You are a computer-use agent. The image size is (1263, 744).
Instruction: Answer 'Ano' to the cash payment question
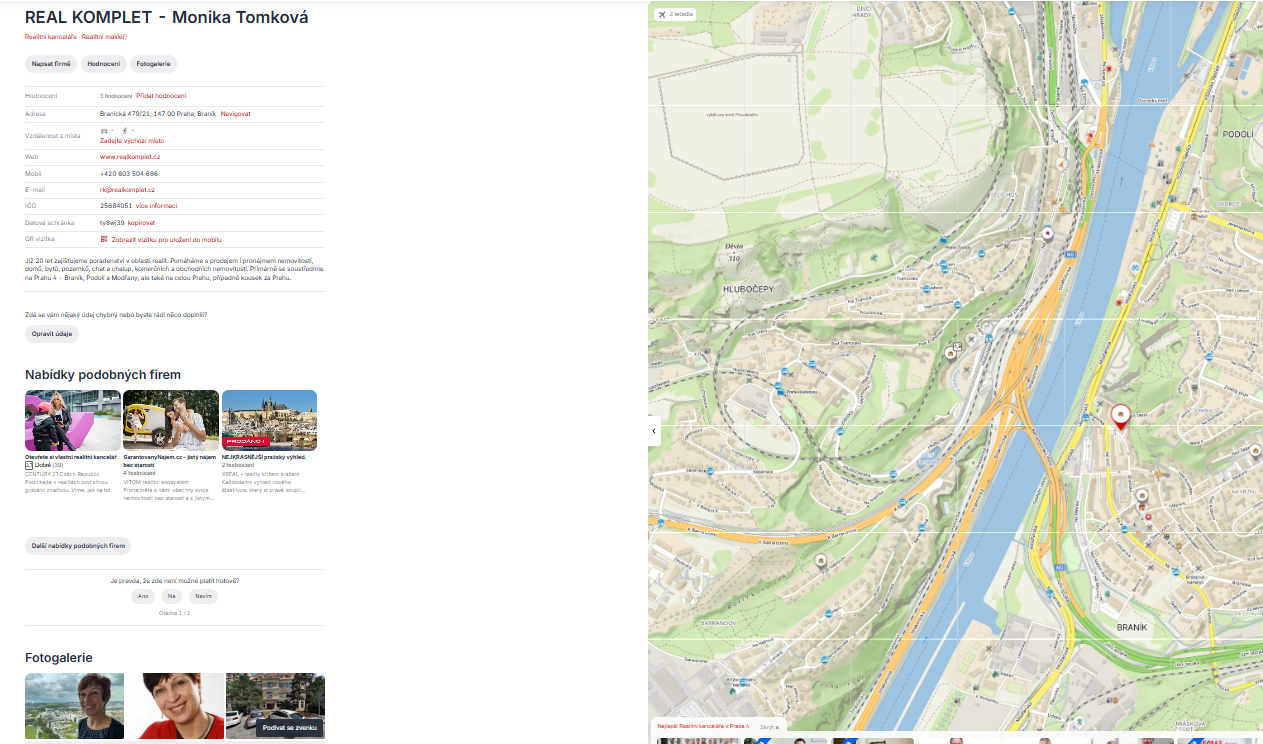click(x=143, y=596)
